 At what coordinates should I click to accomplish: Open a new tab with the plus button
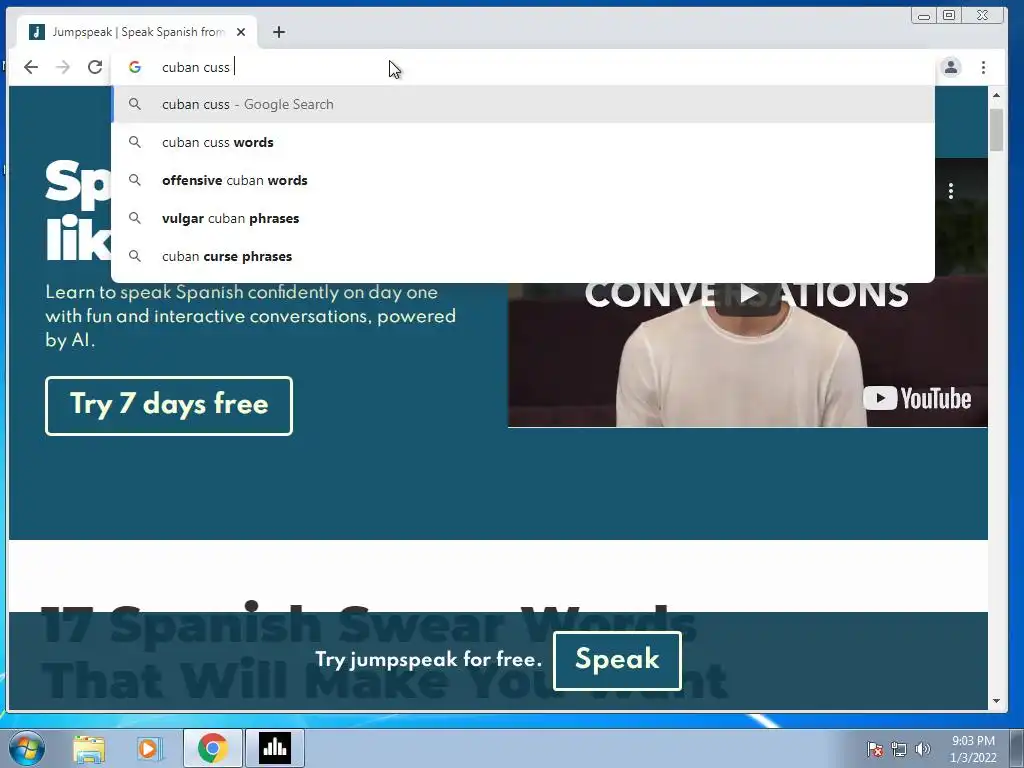(279, 32)
